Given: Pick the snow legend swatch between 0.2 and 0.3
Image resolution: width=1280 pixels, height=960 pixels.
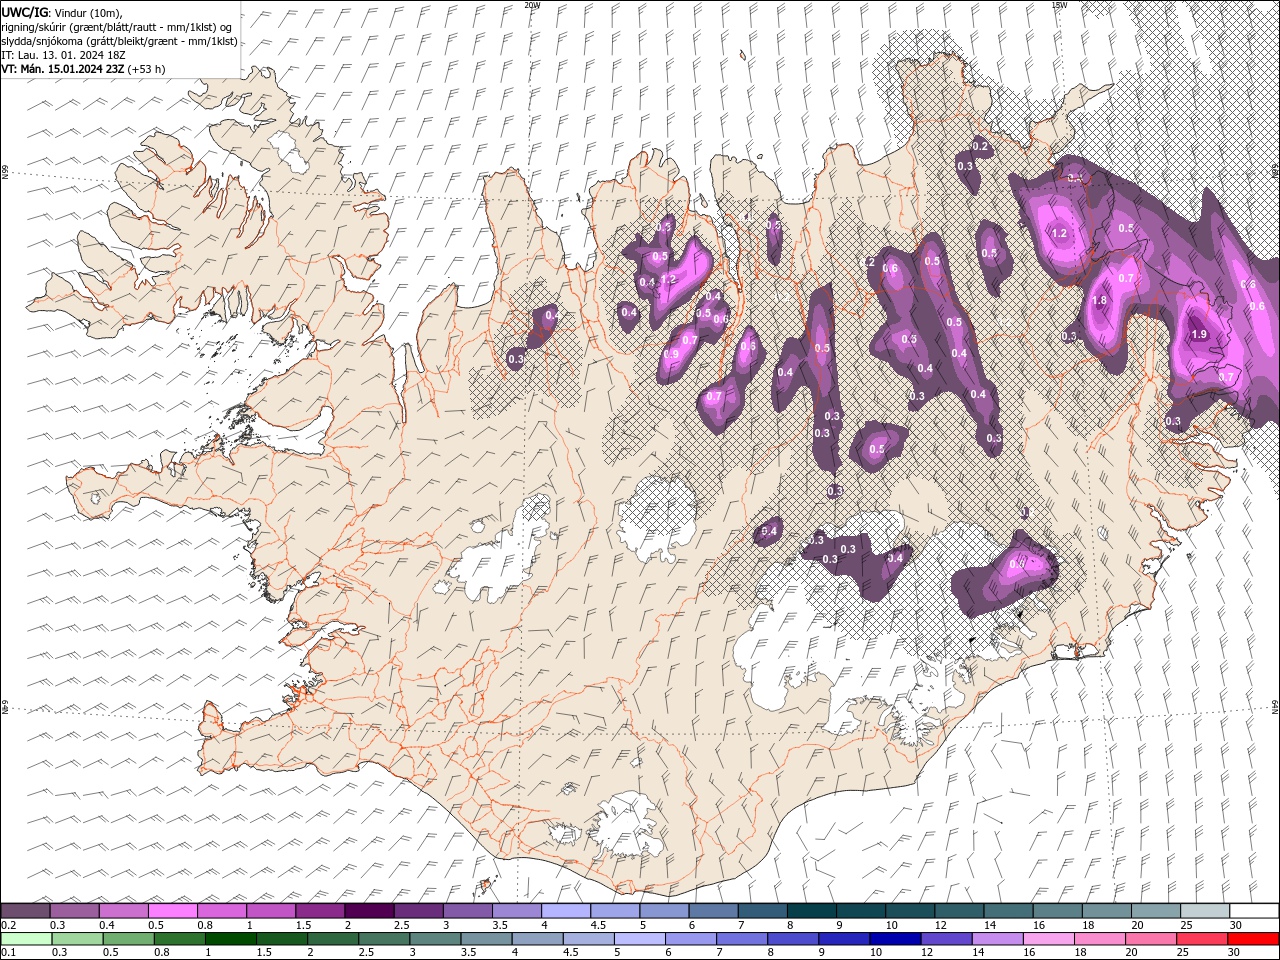Looking at the screenshot, I should click(x=25, y=910).
